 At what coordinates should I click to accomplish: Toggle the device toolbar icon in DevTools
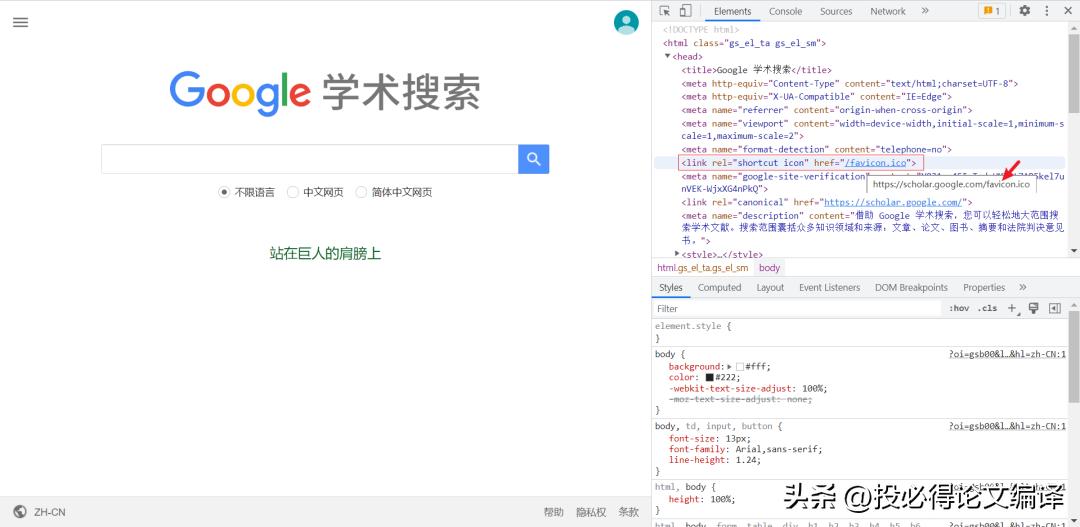(x=685, y=11)
